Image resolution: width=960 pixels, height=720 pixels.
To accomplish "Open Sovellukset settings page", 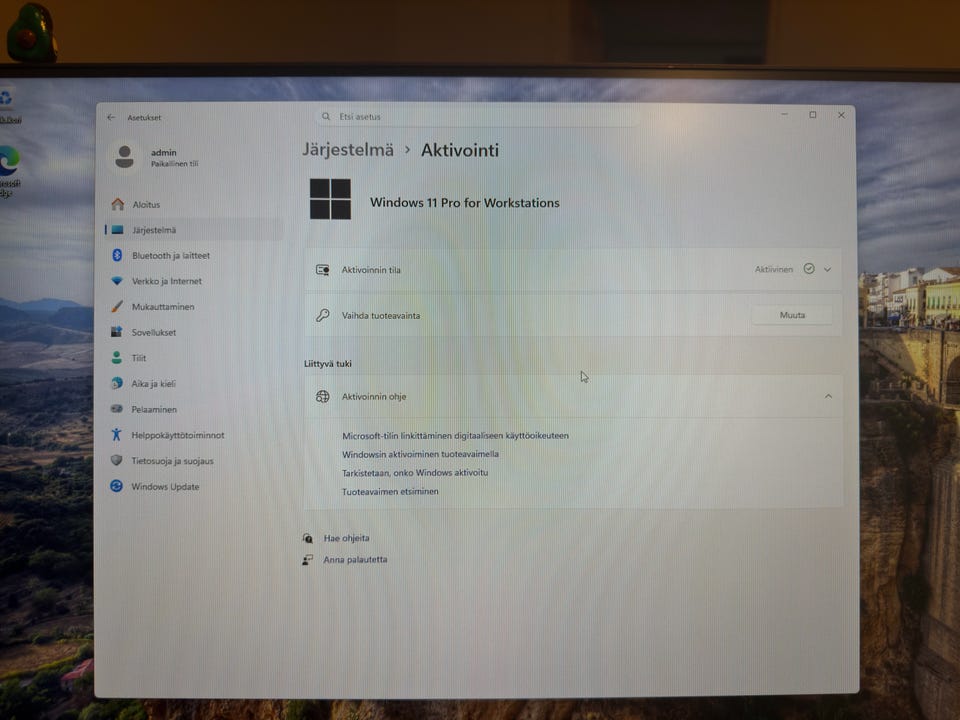I will (194, 332).
